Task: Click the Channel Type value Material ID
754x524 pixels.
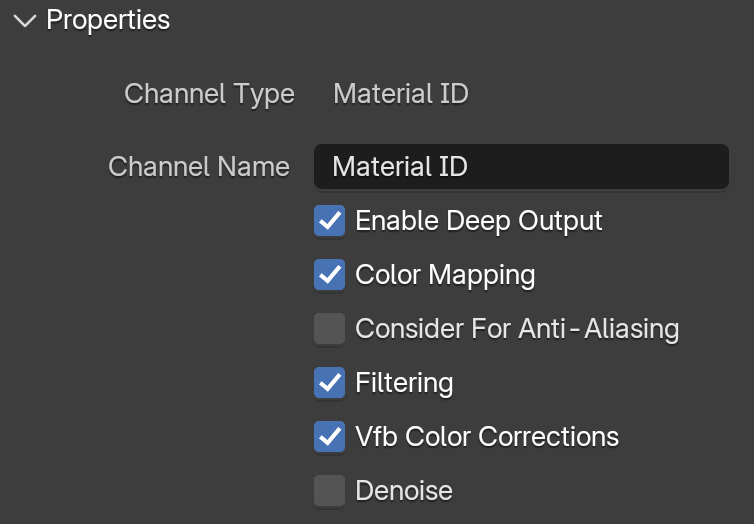Action: [x=401, y=93]
